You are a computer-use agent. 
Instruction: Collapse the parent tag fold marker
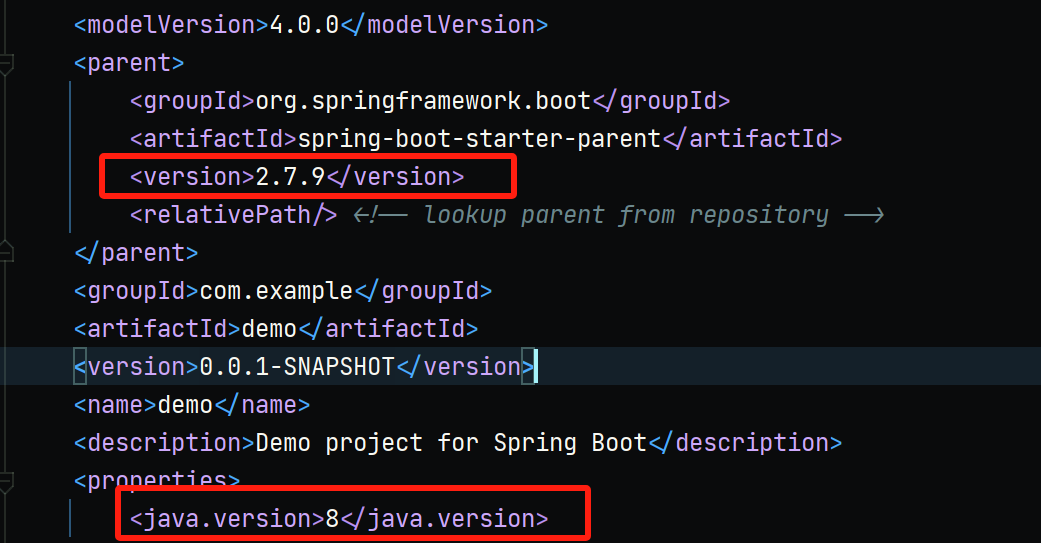(x=5, y=64)
